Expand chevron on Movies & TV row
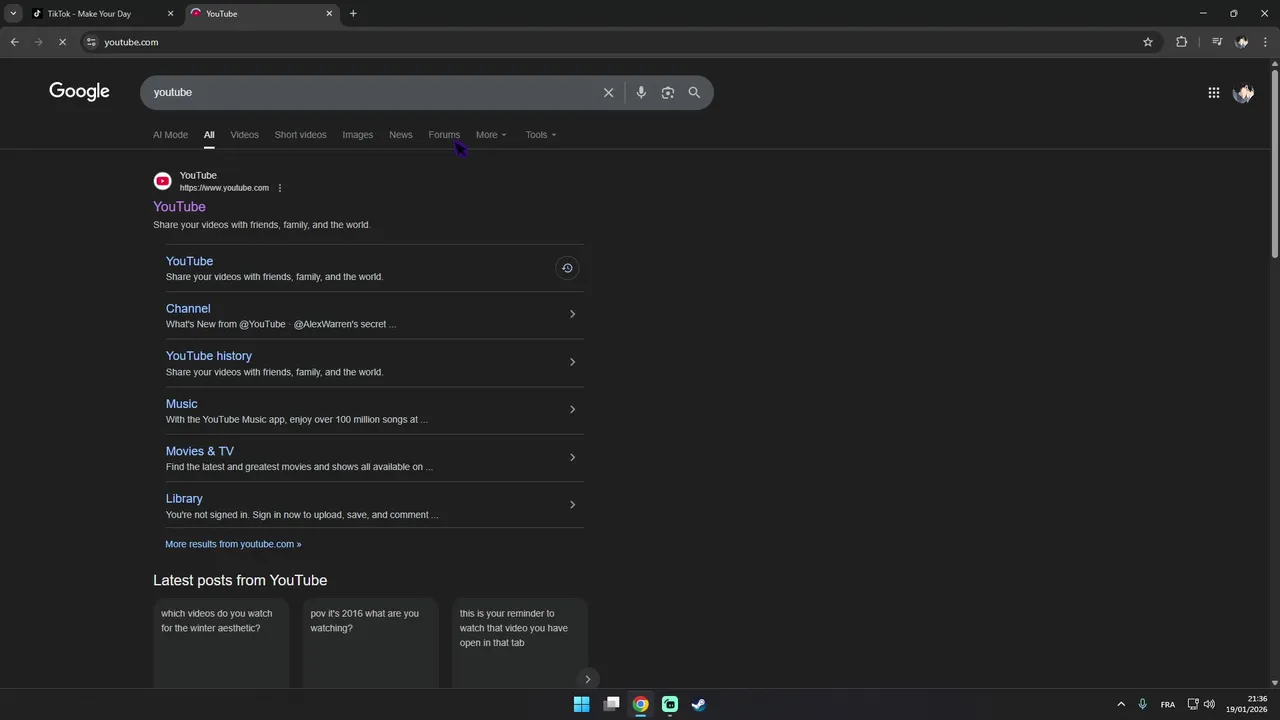Viewport: 1280px width, 720px height. tap(572, 457)
